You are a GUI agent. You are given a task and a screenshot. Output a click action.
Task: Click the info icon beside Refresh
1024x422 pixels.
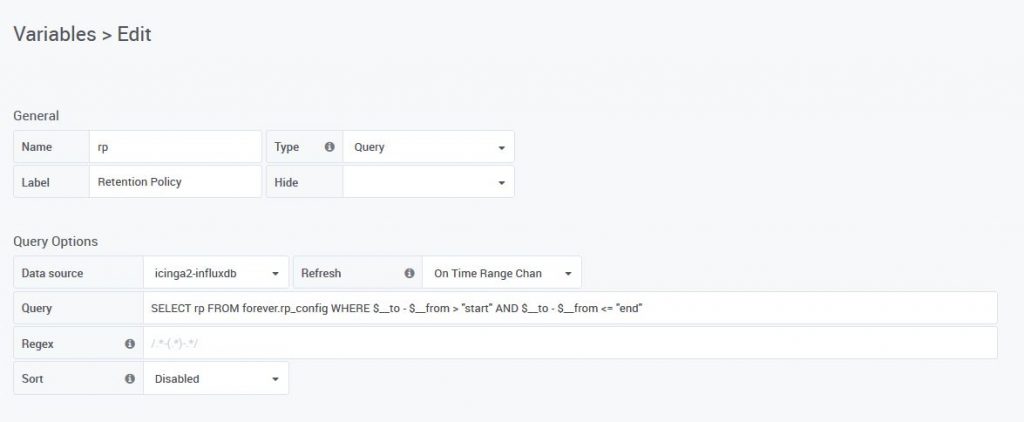click(409, 273)
